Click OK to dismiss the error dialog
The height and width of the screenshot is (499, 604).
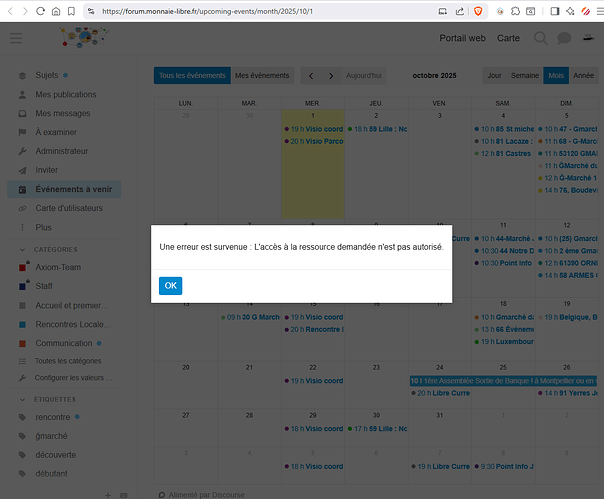[170, 286]
